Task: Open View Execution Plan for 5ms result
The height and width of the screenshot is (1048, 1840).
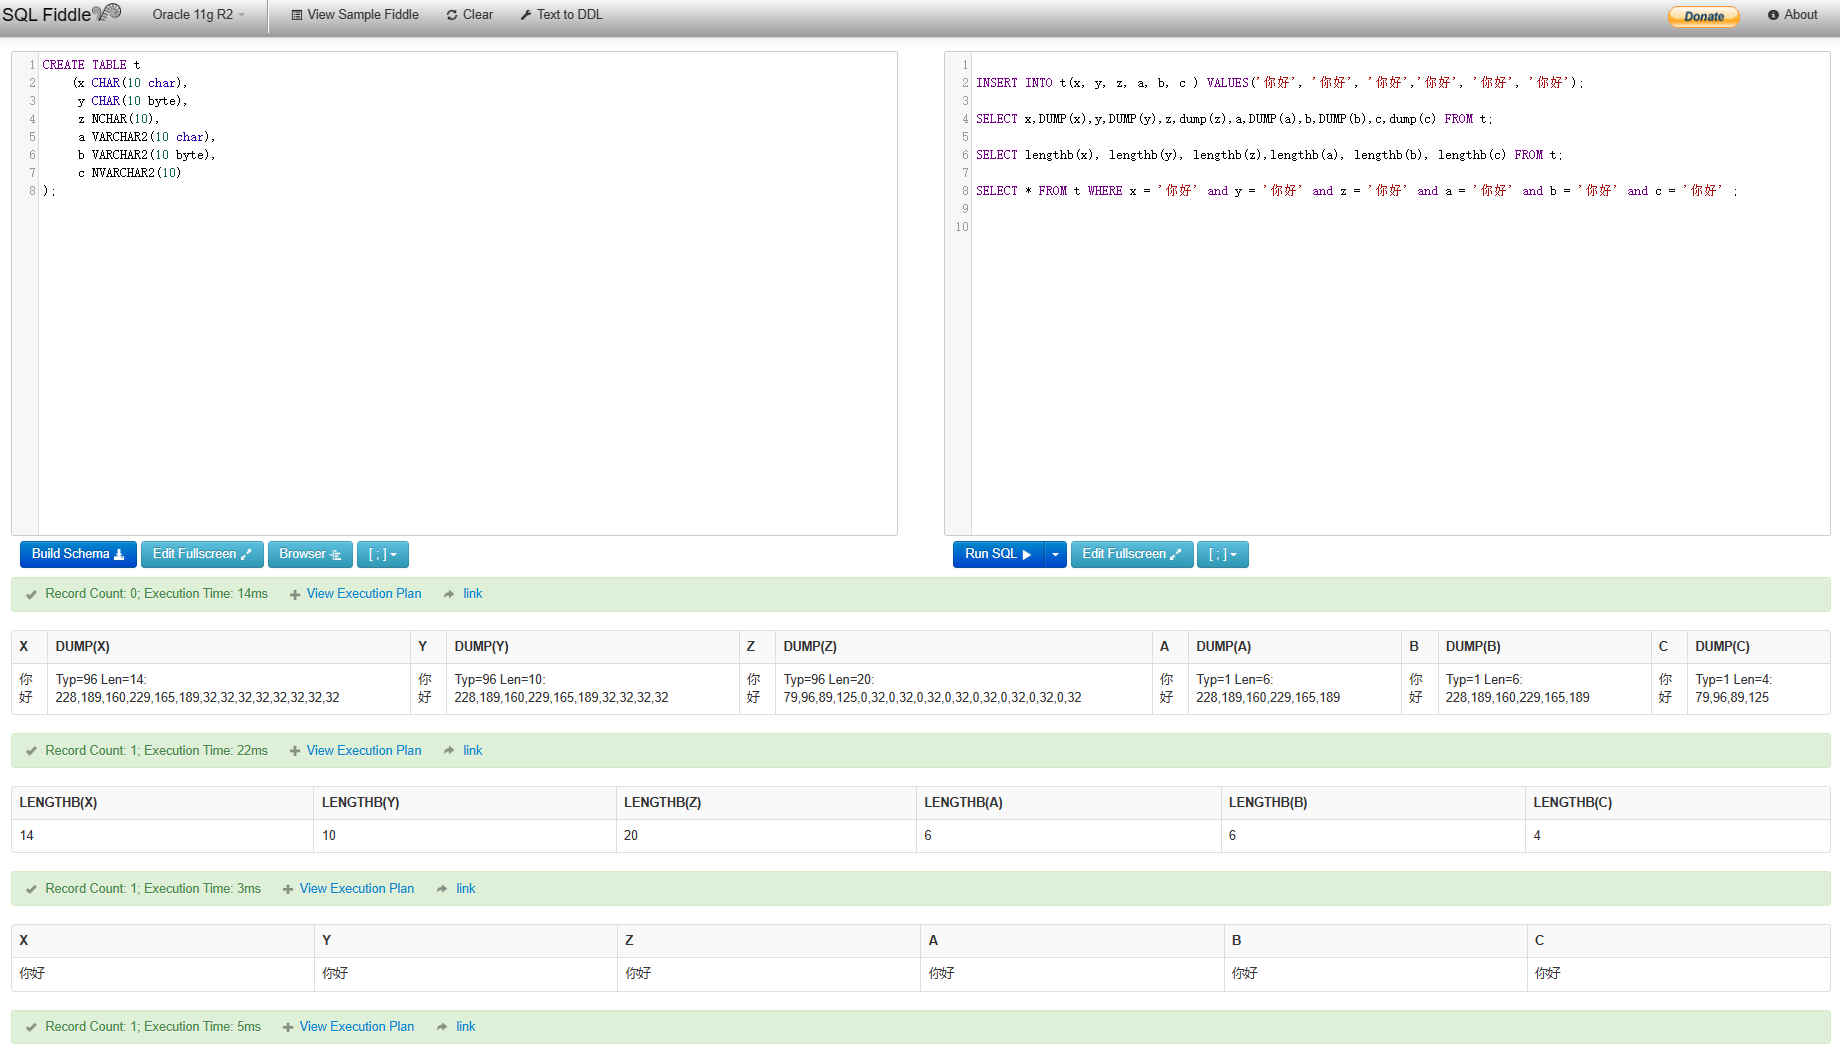Action: click(357, 1027)
